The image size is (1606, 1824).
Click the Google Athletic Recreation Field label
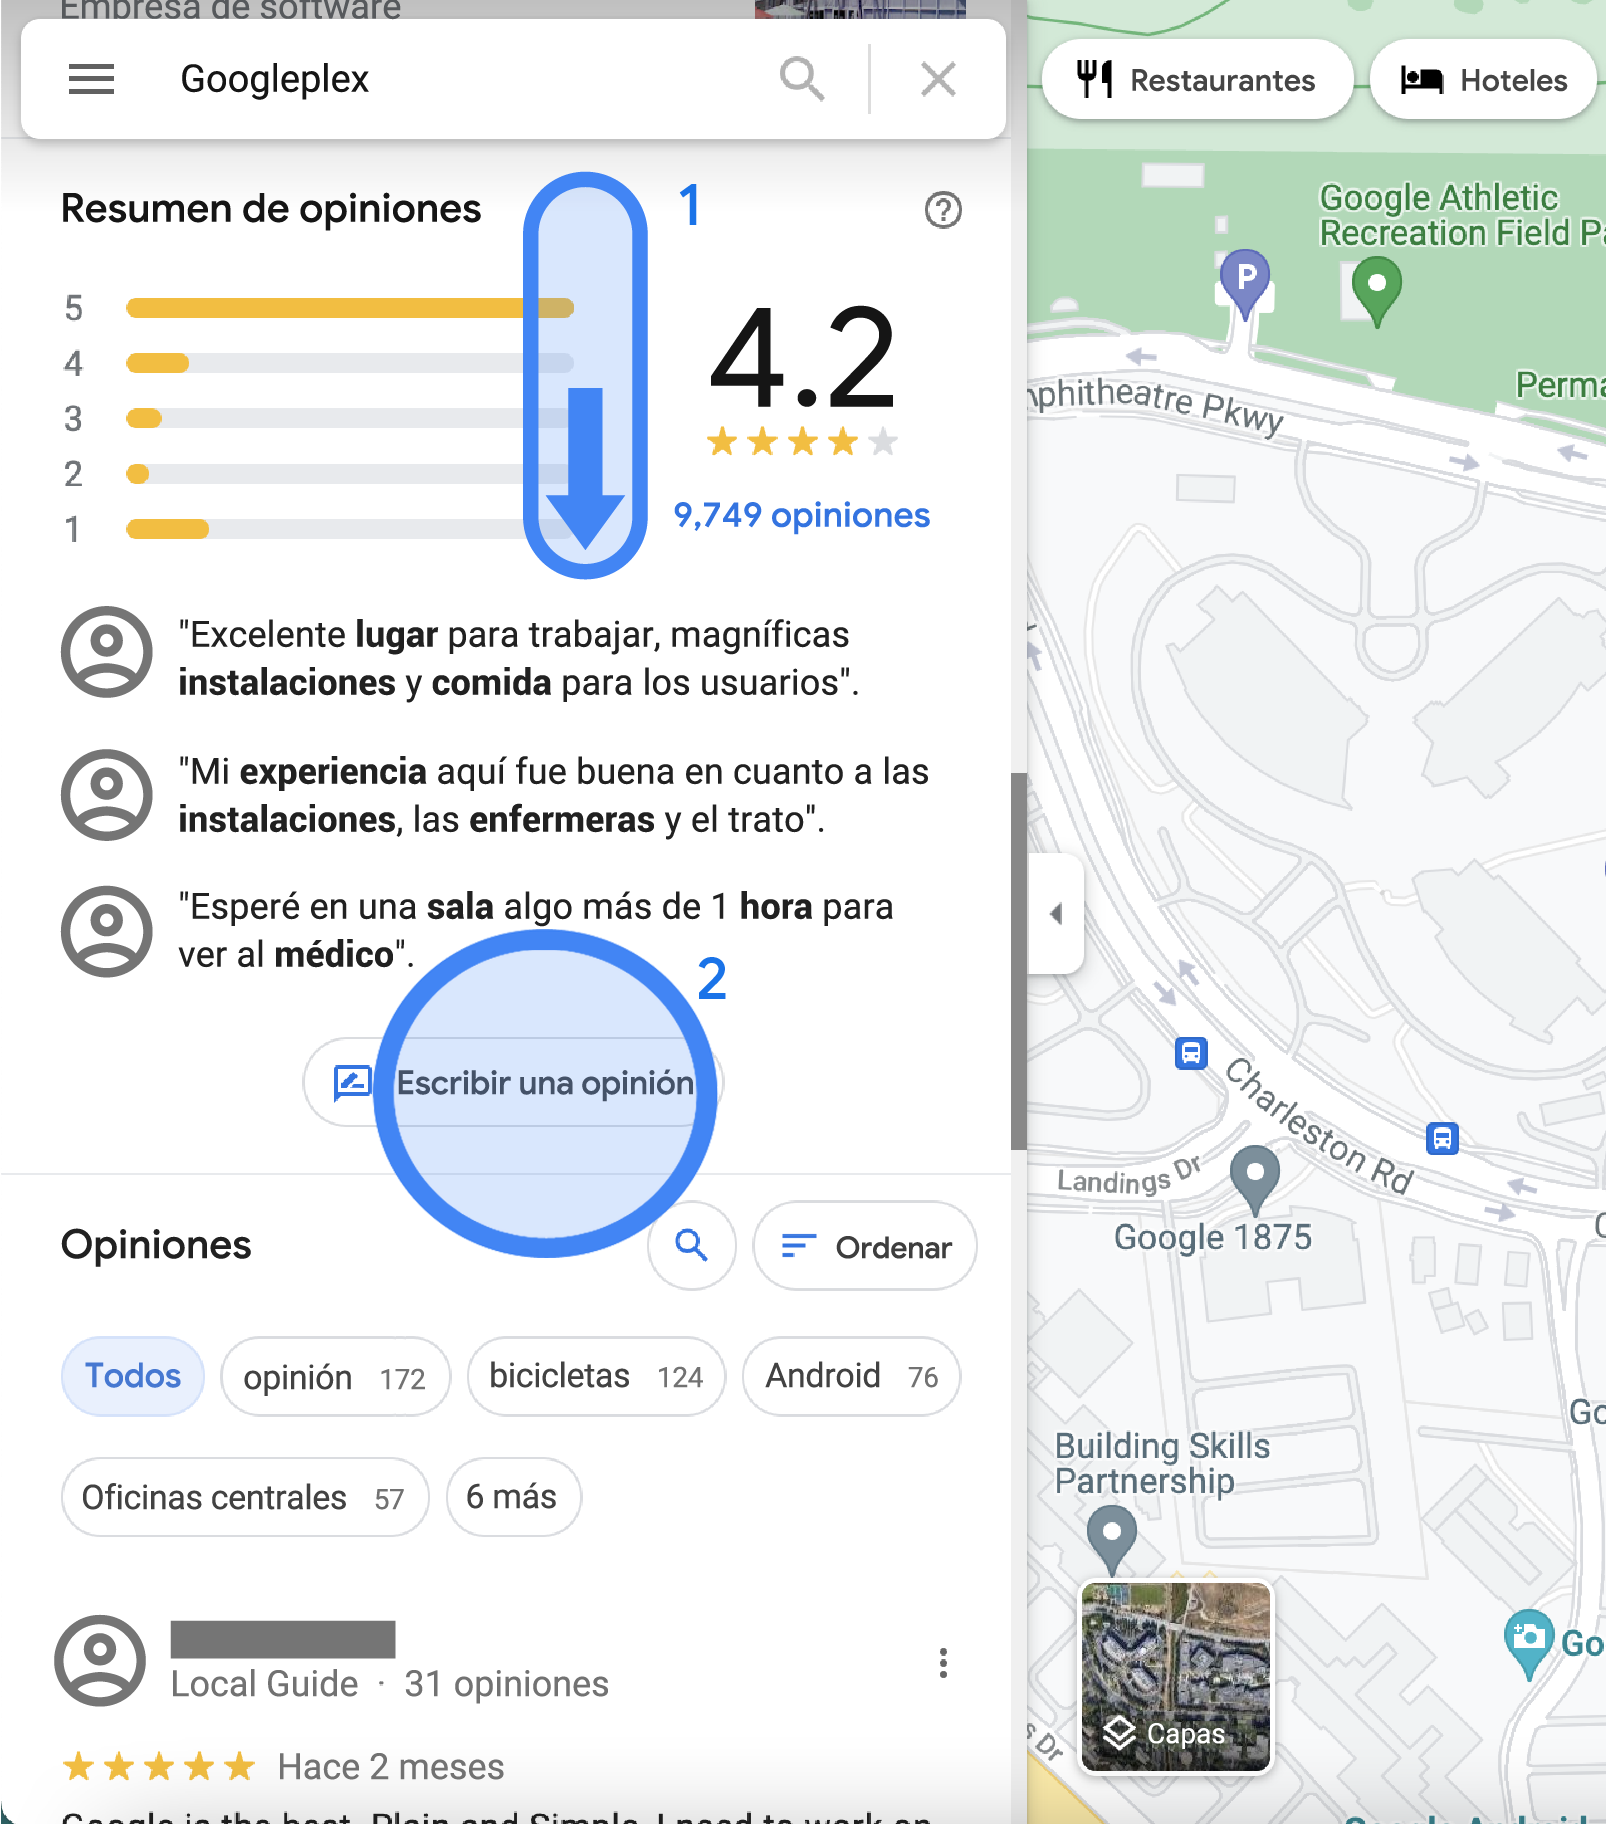point(1460,215)
